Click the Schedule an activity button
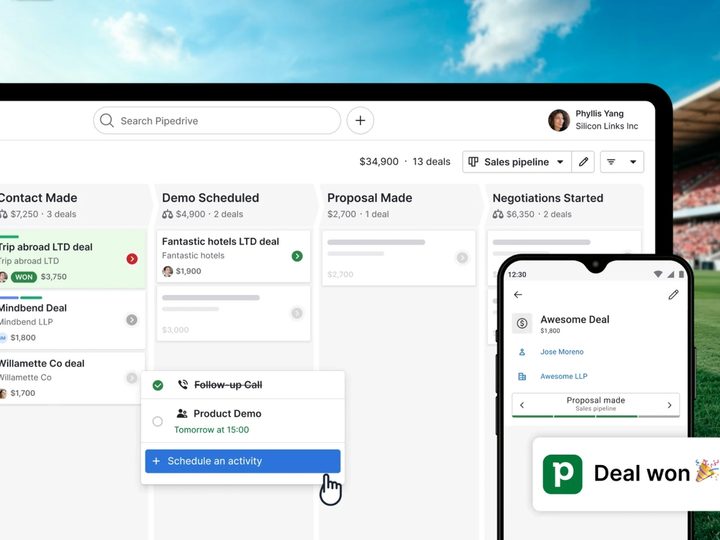Screen dimensions: 720x540 pos(242,461)
